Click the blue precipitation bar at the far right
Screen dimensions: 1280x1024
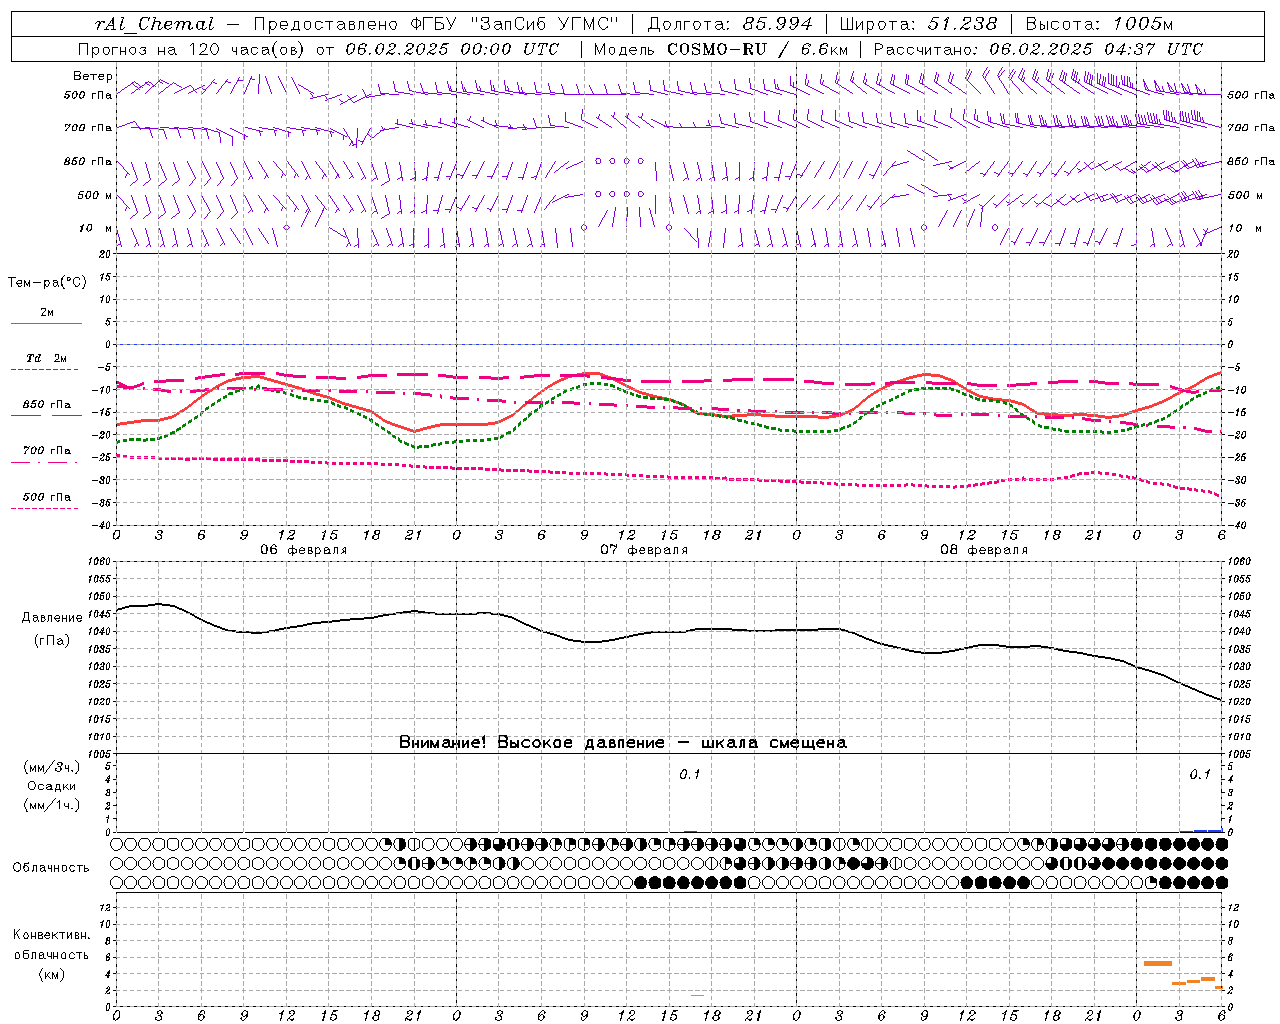pyautogui.click(x=1208, y=831)
